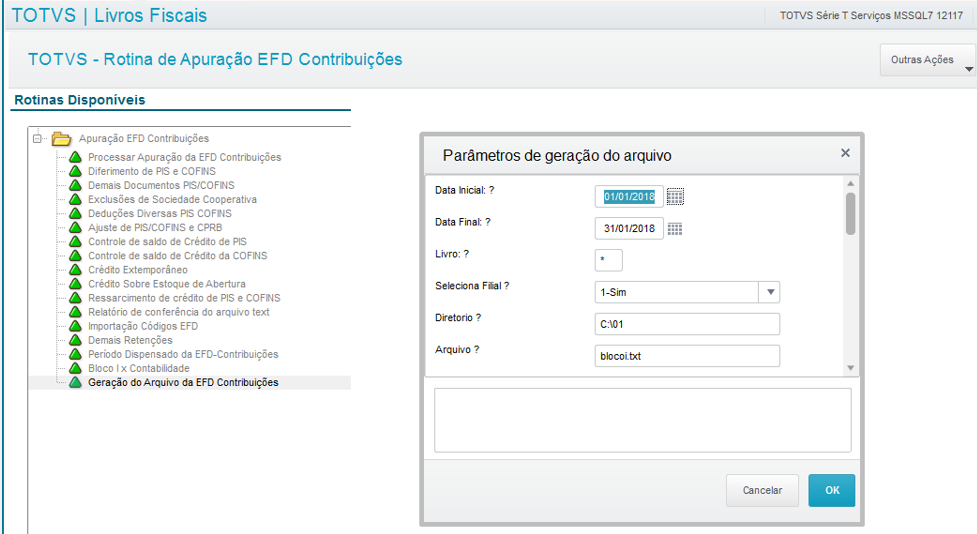The height and width of the screenshot is (534, 977).
Task: Collapse the Apuração EFD Contribuições tree node
Action: click(x=37, y=138)
